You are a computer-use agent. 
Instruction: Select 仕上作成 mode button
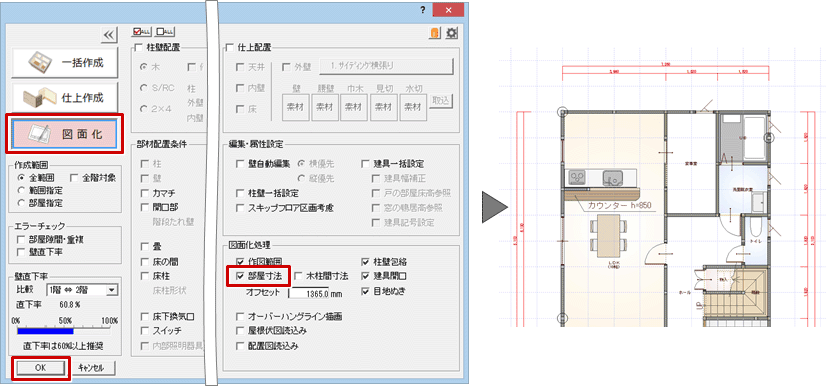(x=65, y=98)
